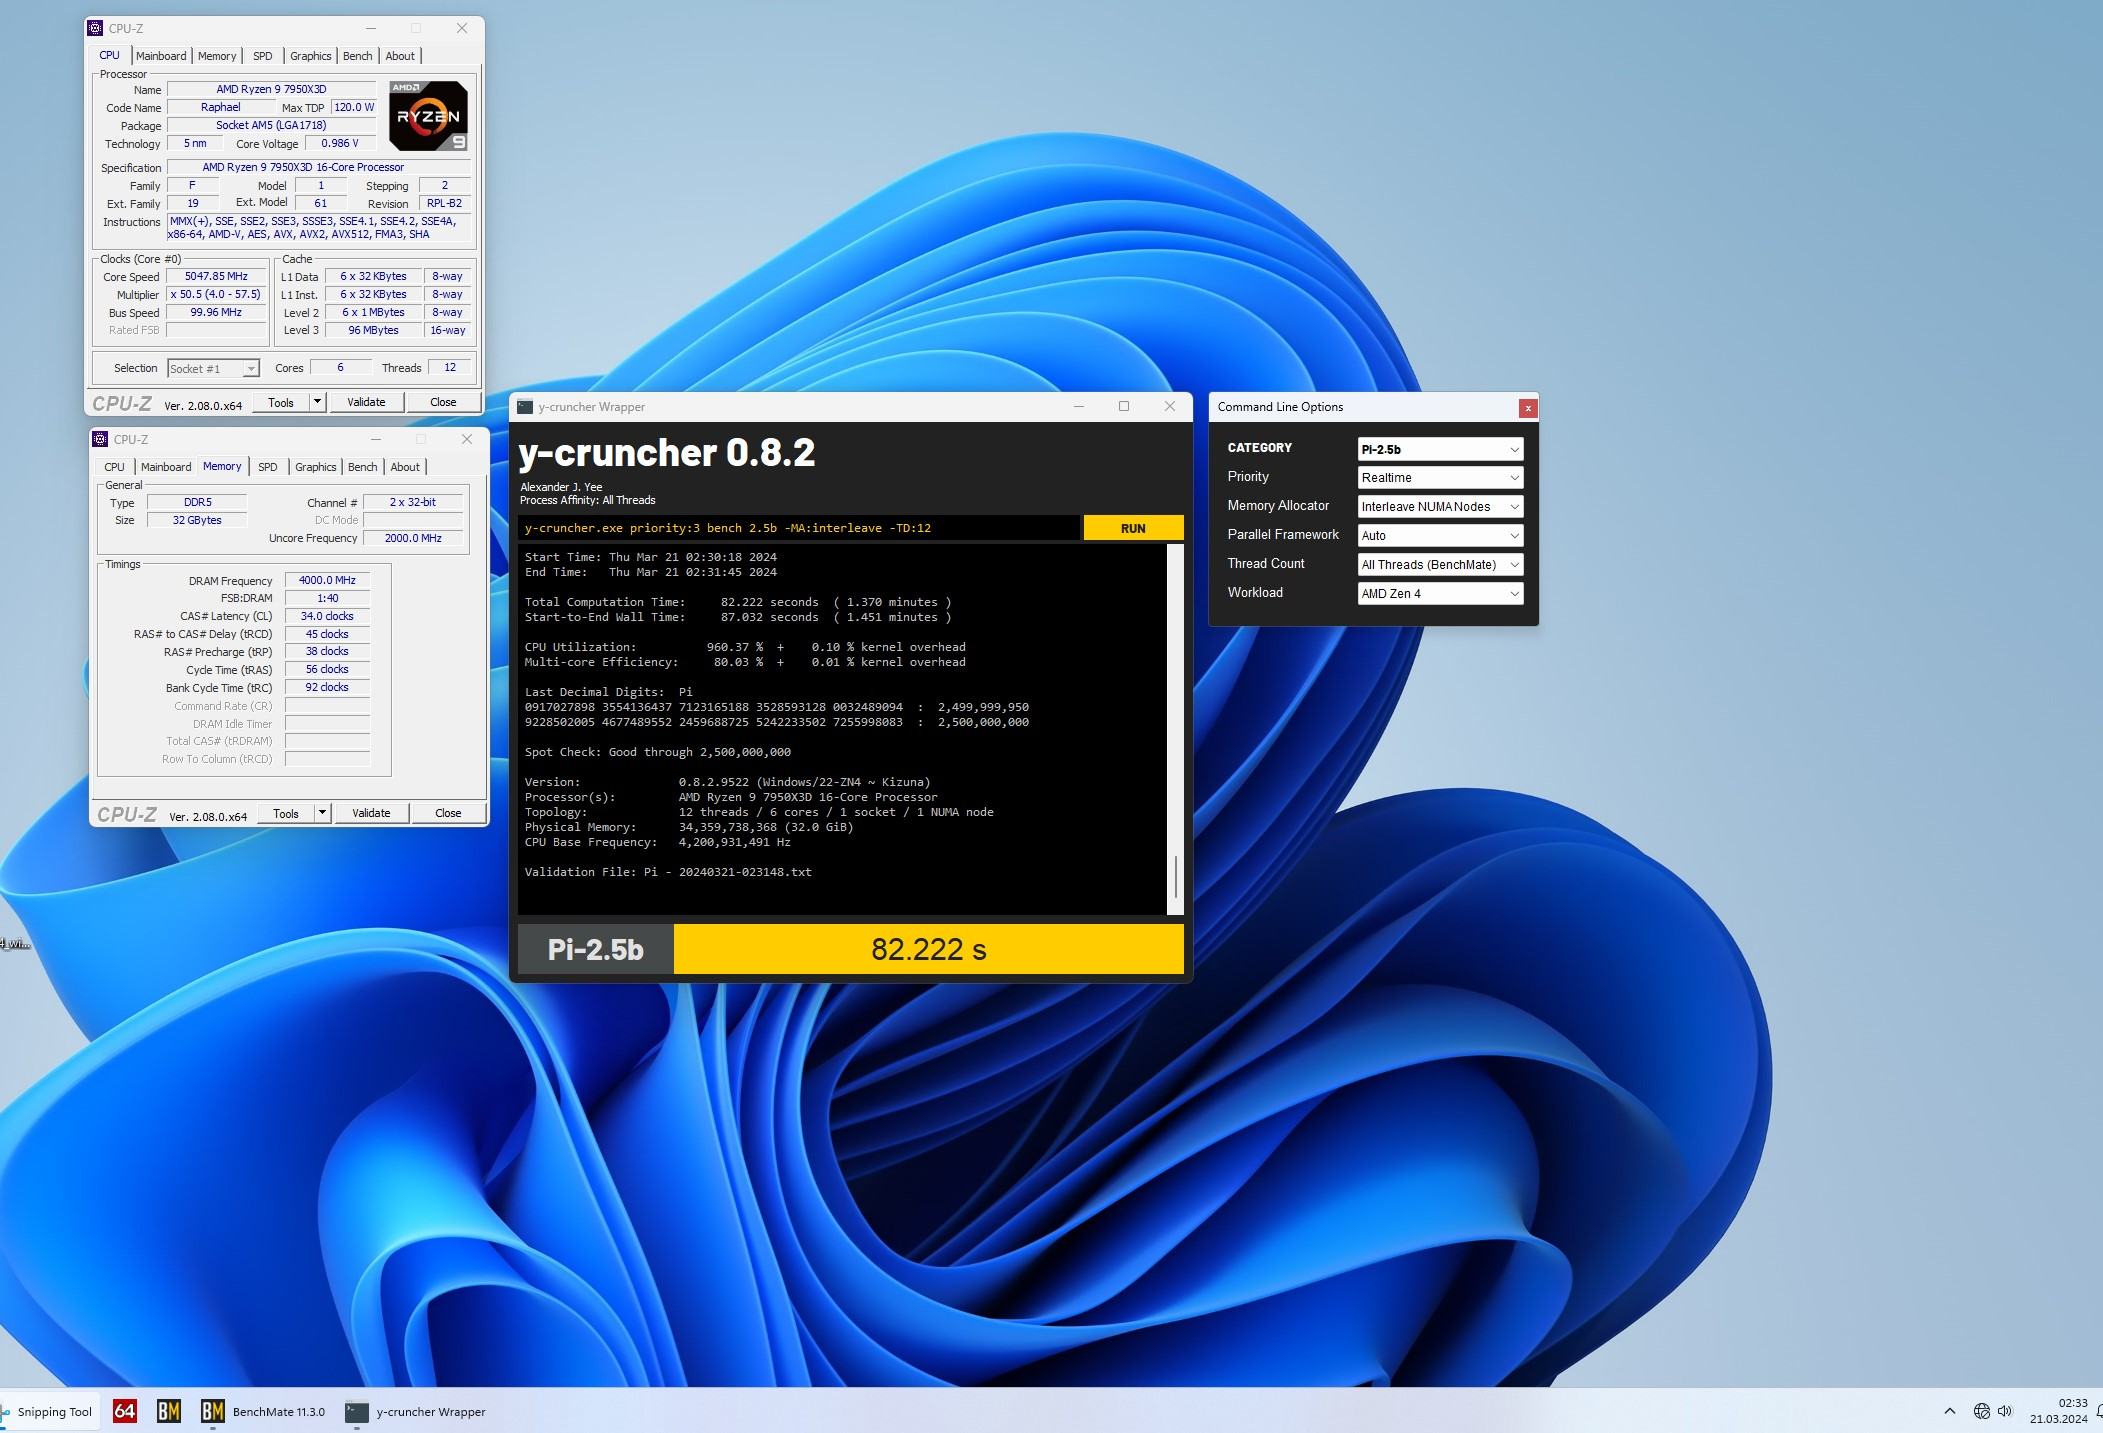Click the Uncore Frequency value 2000.0 MHz
Viewport: 2103px width, 1433px height.
(x=413, y=539)
